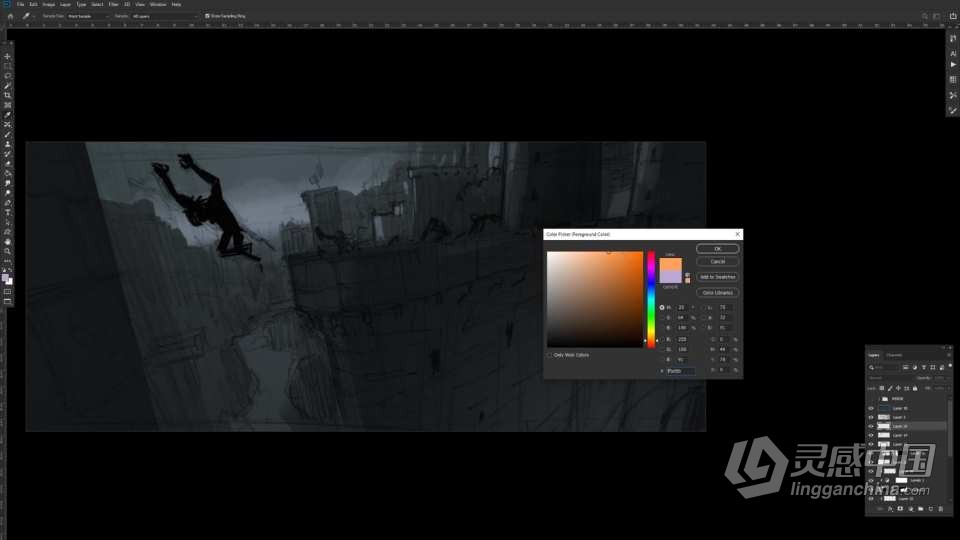The width and height of the screenshot is (960, 540).
Task: Hide the top visible layer eye icon
Action: coord(871,408)
